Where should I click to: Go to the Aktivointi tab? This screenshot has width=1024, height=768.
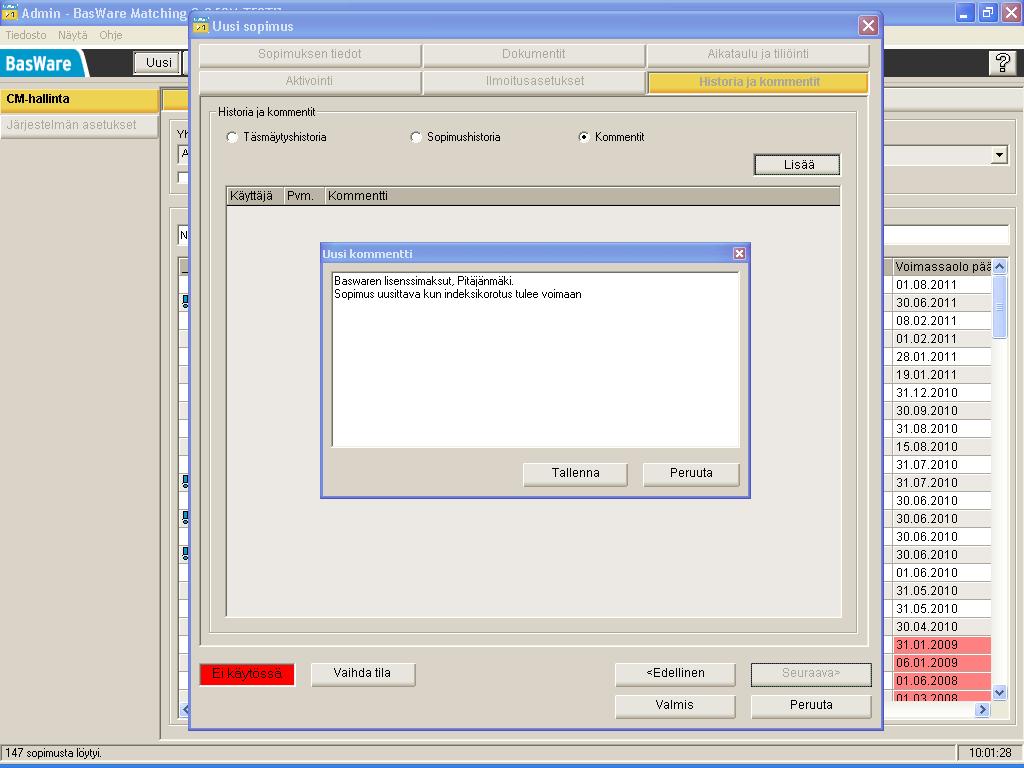click(310, 81)
